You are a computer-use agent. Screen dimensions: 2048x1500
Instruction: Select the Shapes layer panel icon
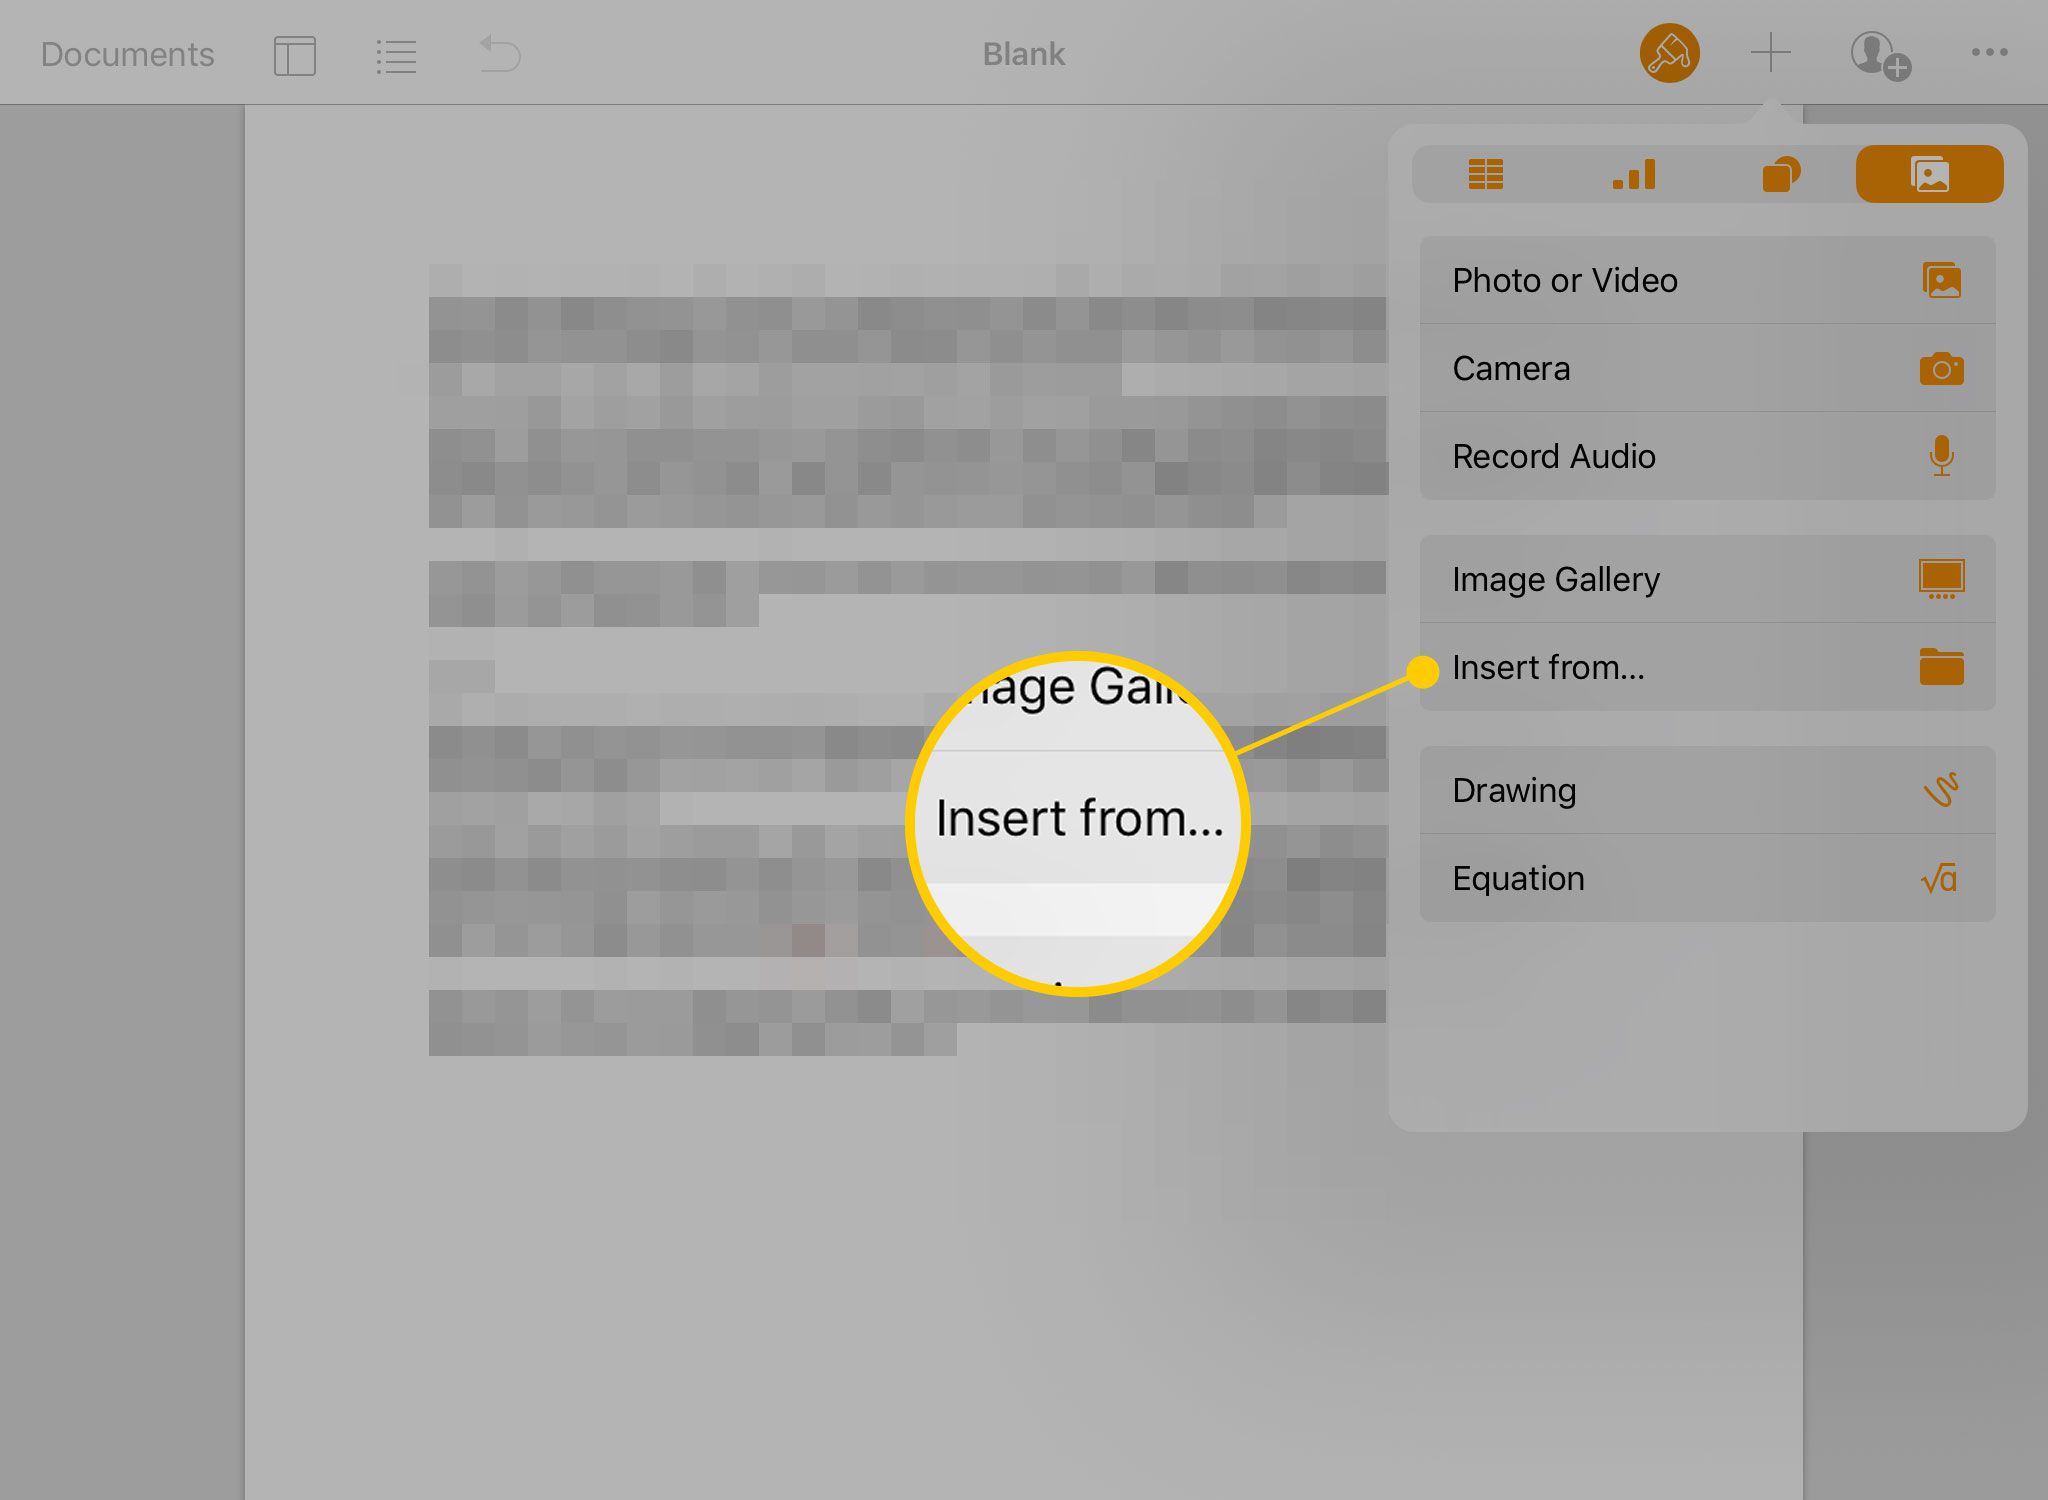click(x=1781, y=173)
